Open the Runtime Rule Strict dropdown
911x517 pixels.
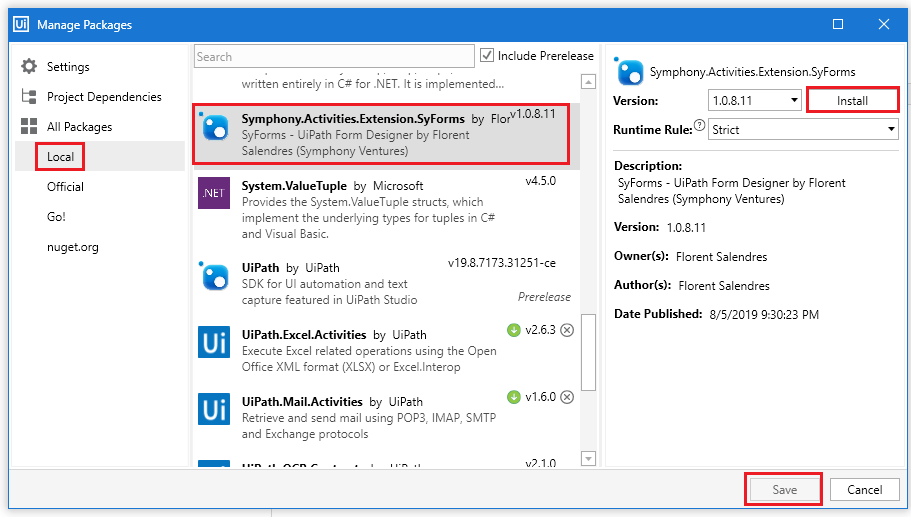[804, 130]
